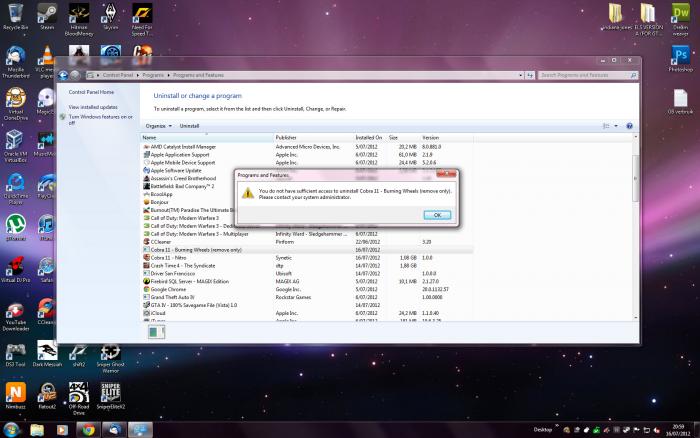Screen dimensions: 700x438
Task: Open Windows Media Player from the taskbar
Action: coord(62,430)
